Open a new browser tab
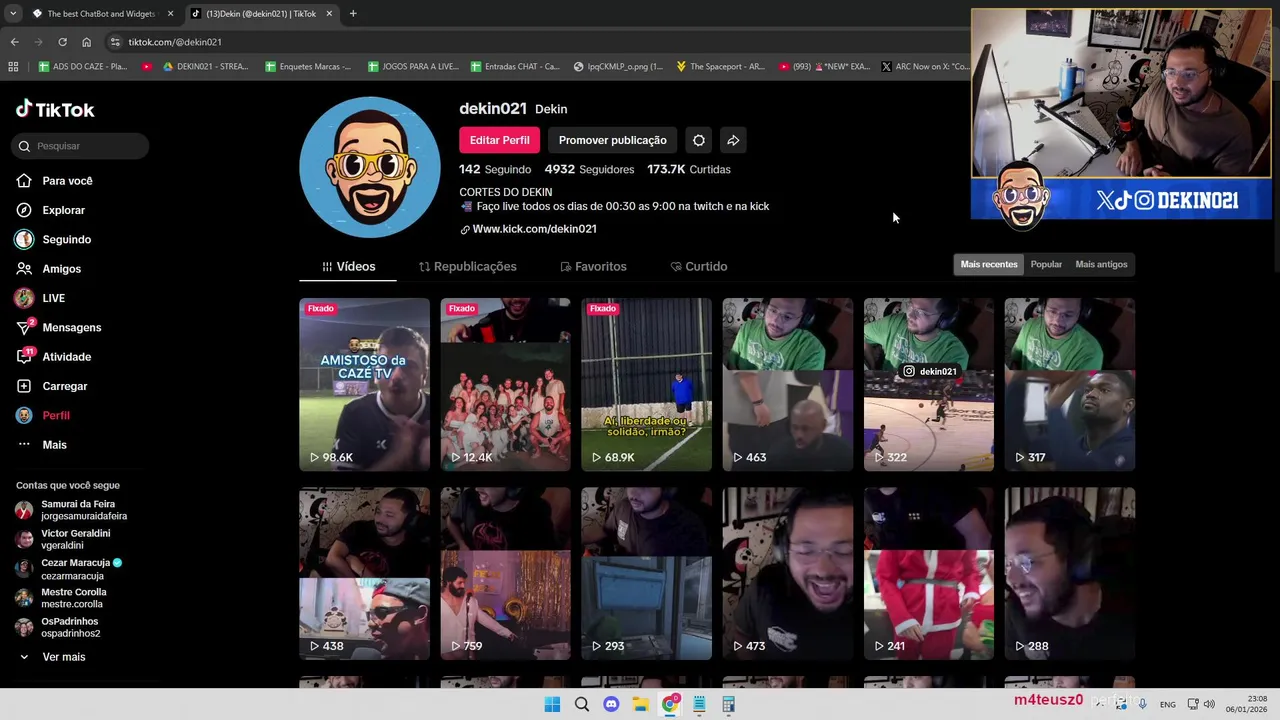 [353, 14]
